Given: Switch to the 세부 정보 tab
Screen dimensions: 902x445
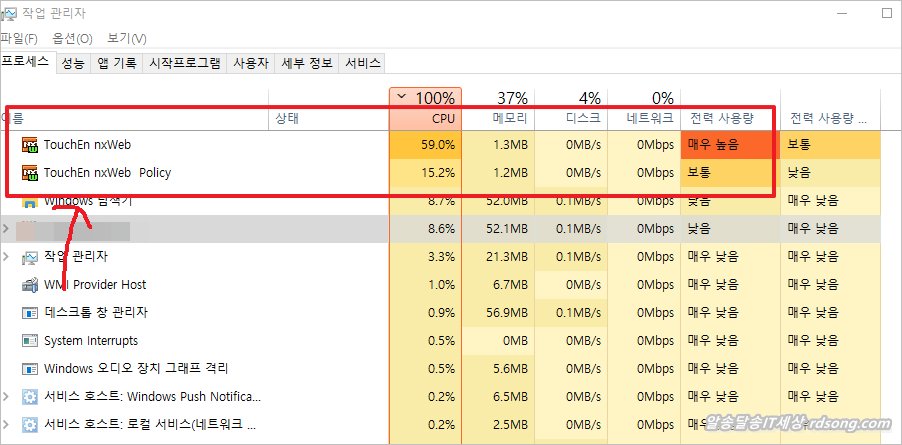Looking at the screenshot, I should [x=307, y=64].
